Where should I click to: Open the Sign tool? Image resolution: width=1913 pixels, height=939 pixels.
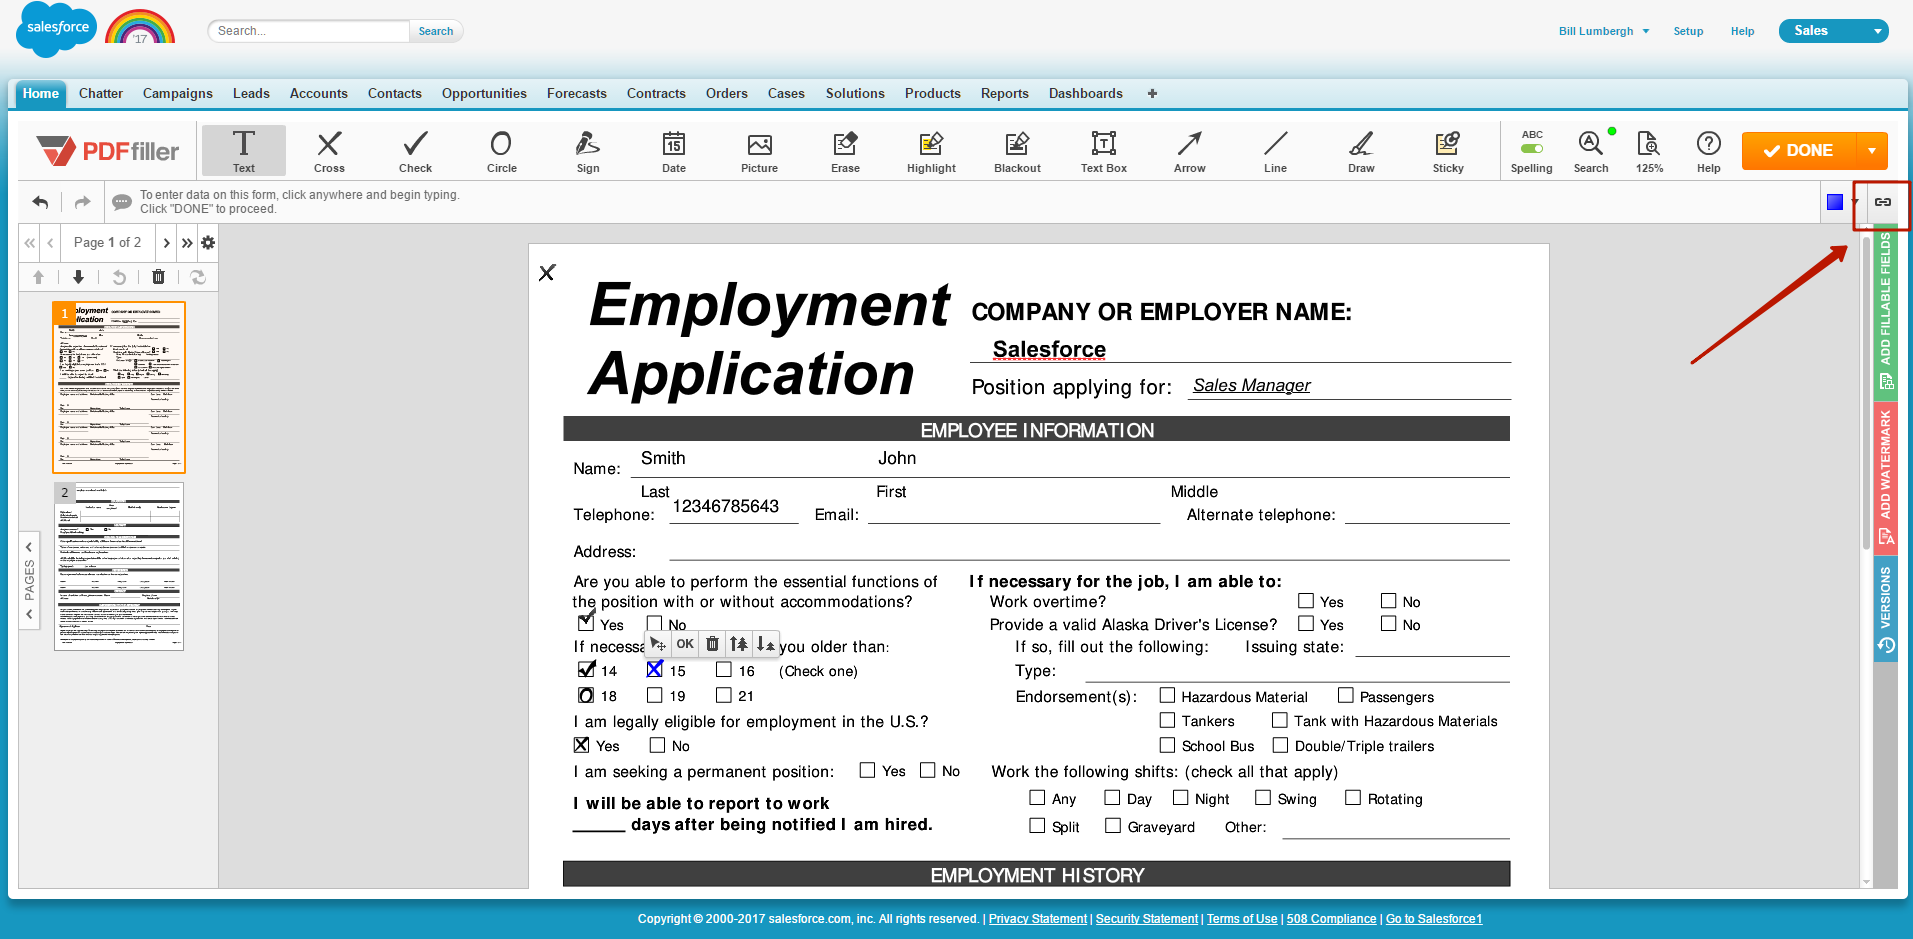click(x=588, y=151)
